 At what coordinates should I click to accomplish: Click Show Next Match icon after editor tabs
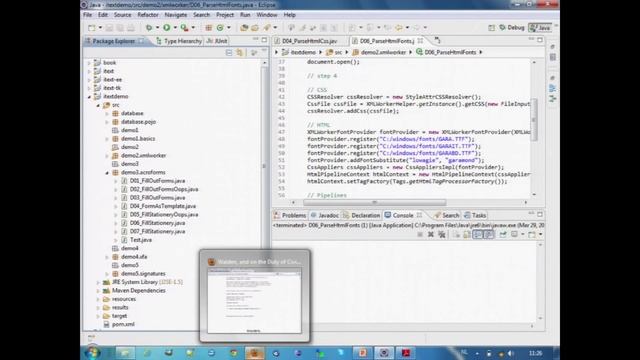(x=437, y=40)
